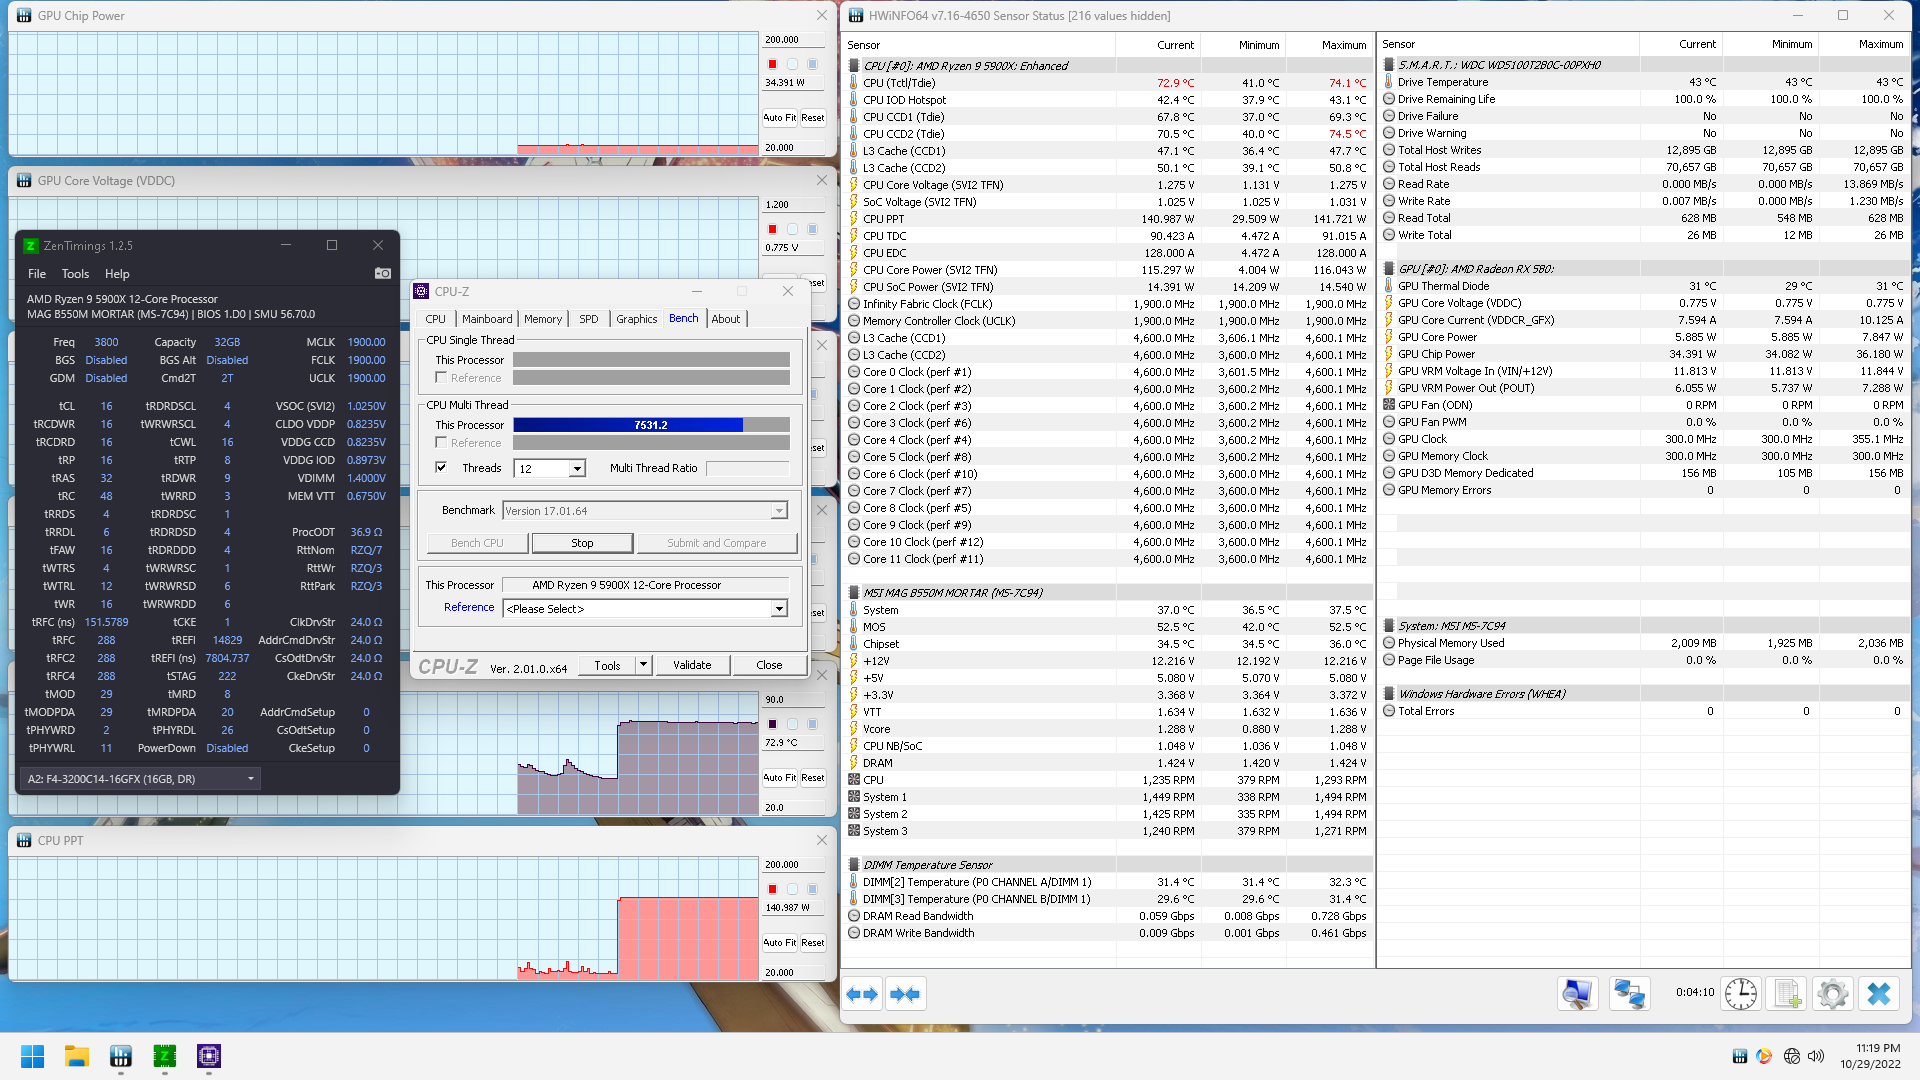
Task: Open HWiNFO sensor settings gear icon
Action: (1832, 994)
